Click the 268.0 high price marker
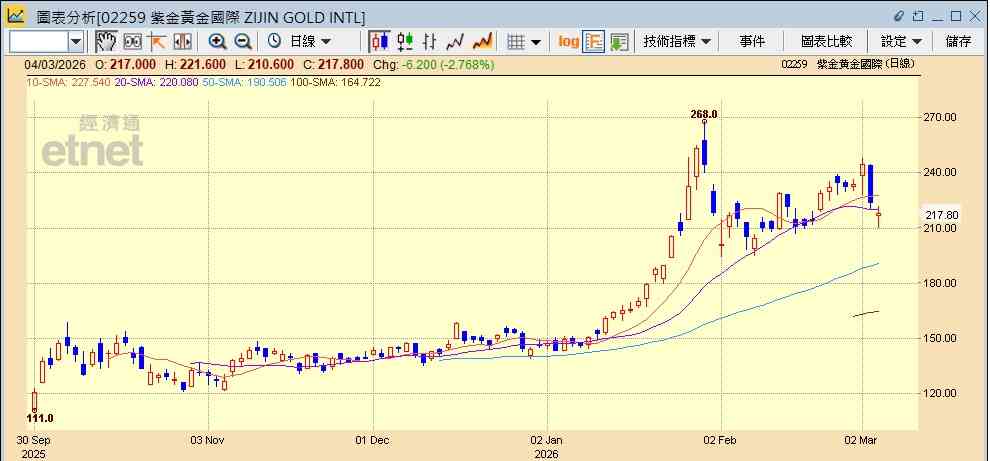This screenshot has width=990, height=461. 704,114
